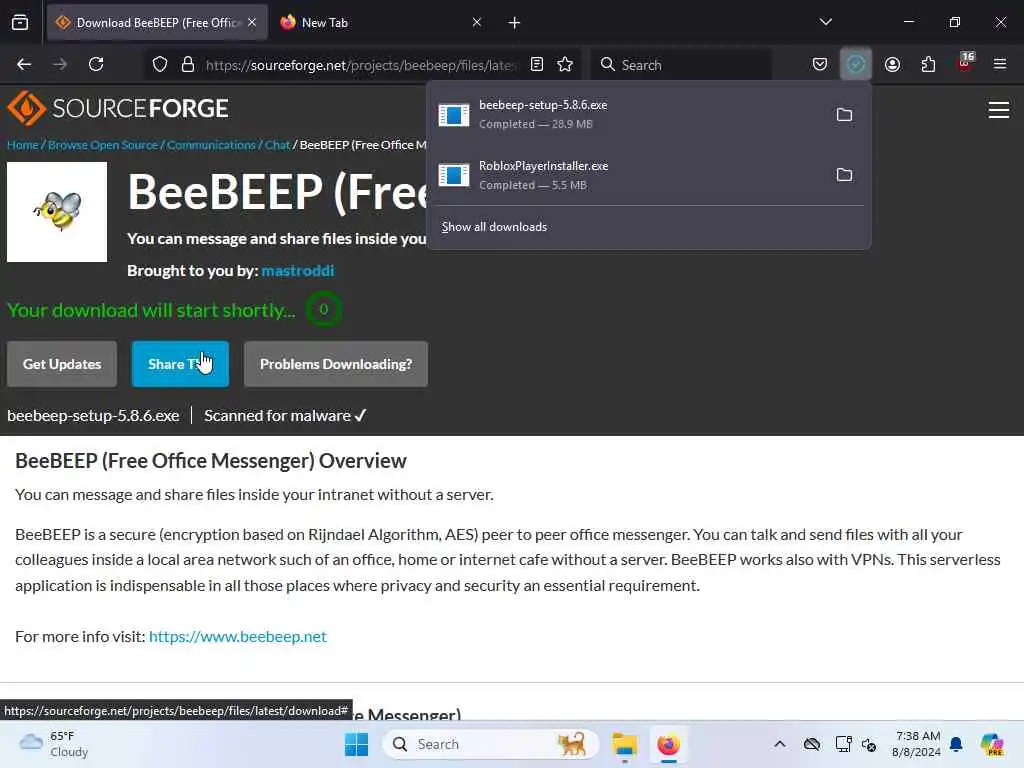Click the Share This button

(180, 364)
